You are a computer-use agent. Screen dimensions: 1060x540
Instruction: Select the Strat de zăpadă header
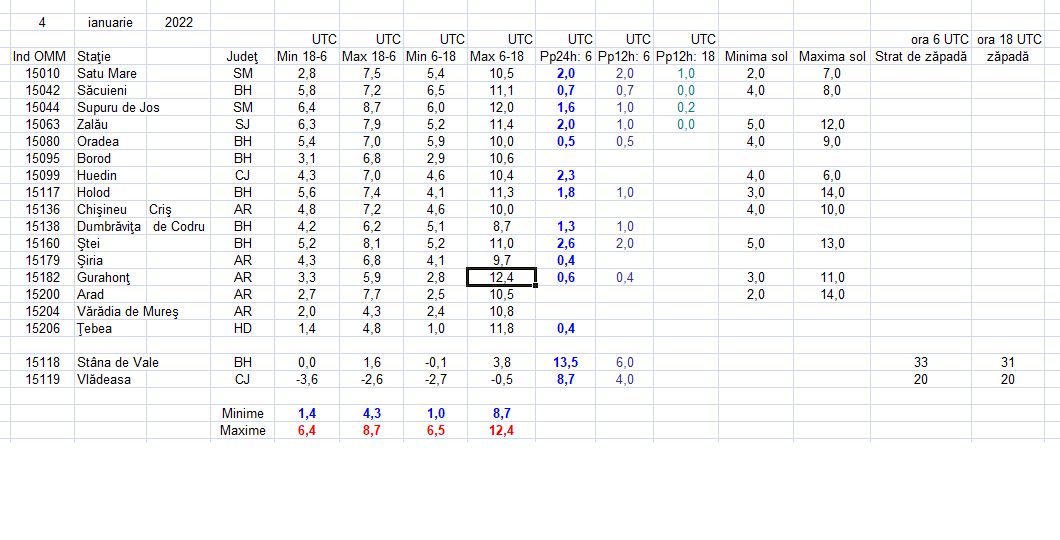921,57
